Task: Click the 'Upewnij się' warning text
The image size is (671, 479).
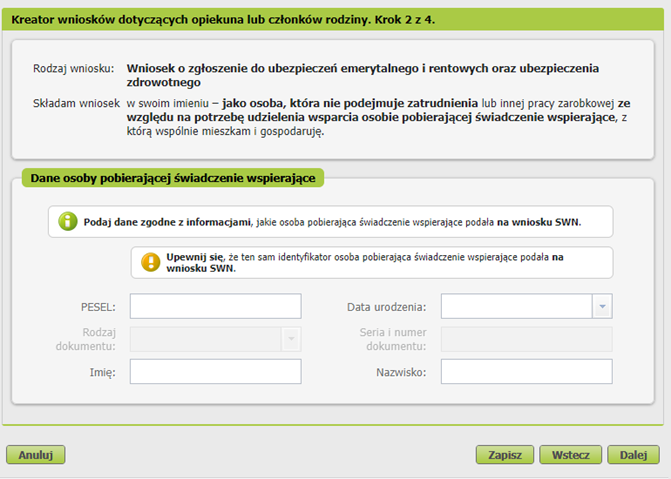Action: coord(365,263)
